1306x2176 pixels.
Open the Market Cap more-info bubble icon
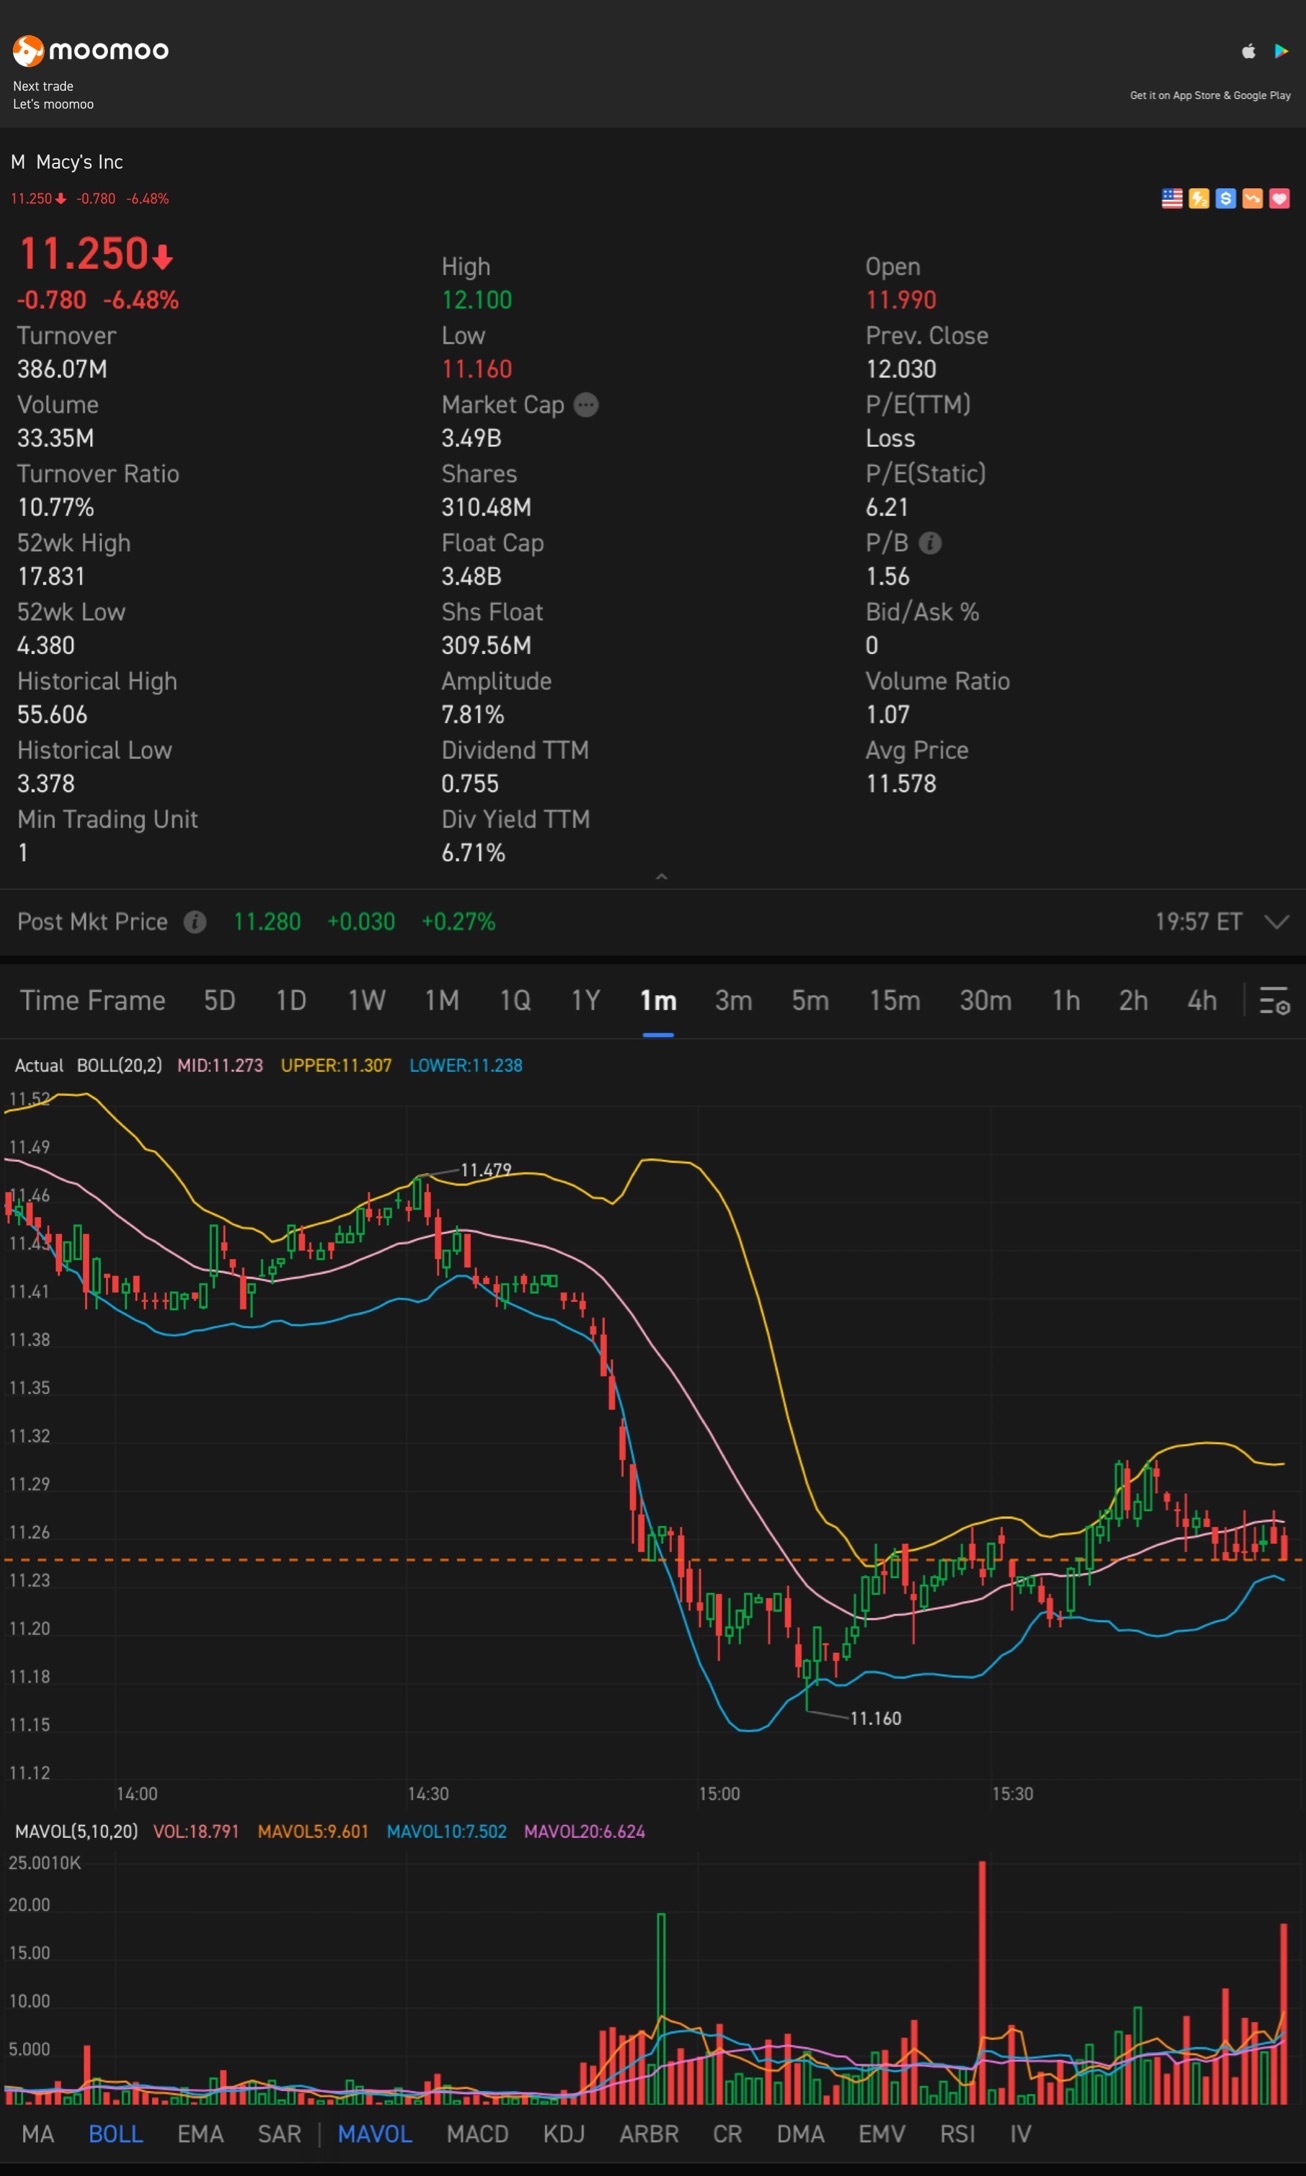tap(586, 405)
